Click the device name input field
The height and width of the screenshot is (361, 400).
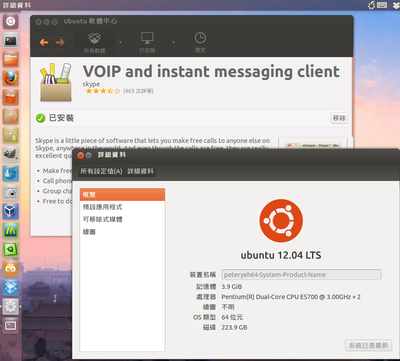[x=302, y=275]
